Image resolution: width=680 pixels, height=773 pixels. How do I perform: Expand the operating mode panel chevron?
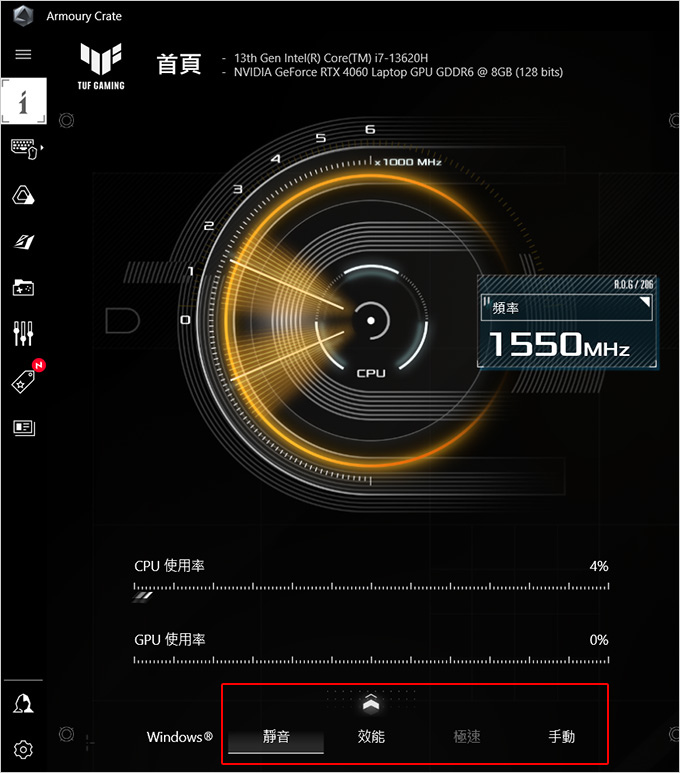[x=371, y=703]
